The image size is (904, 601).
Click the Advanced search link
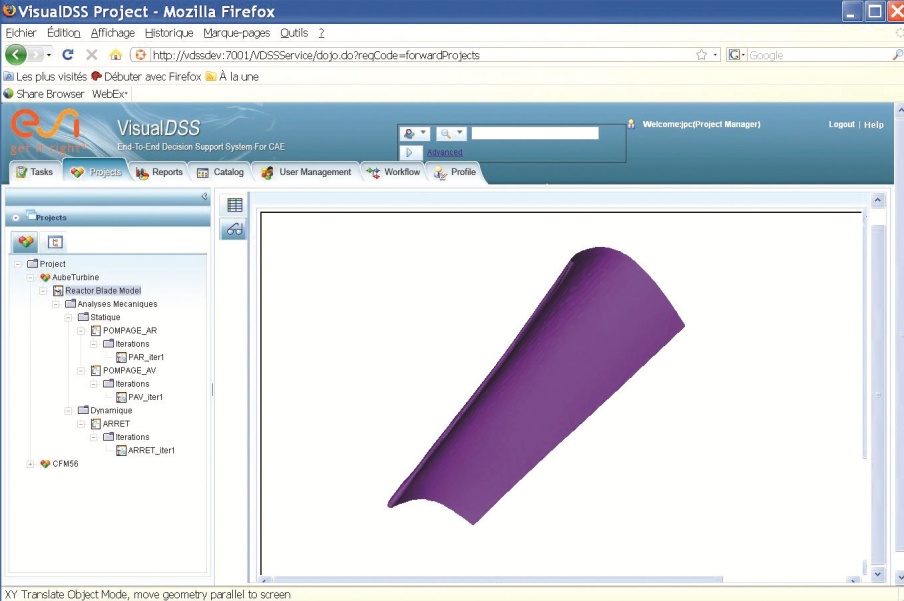tap(445, 152)
